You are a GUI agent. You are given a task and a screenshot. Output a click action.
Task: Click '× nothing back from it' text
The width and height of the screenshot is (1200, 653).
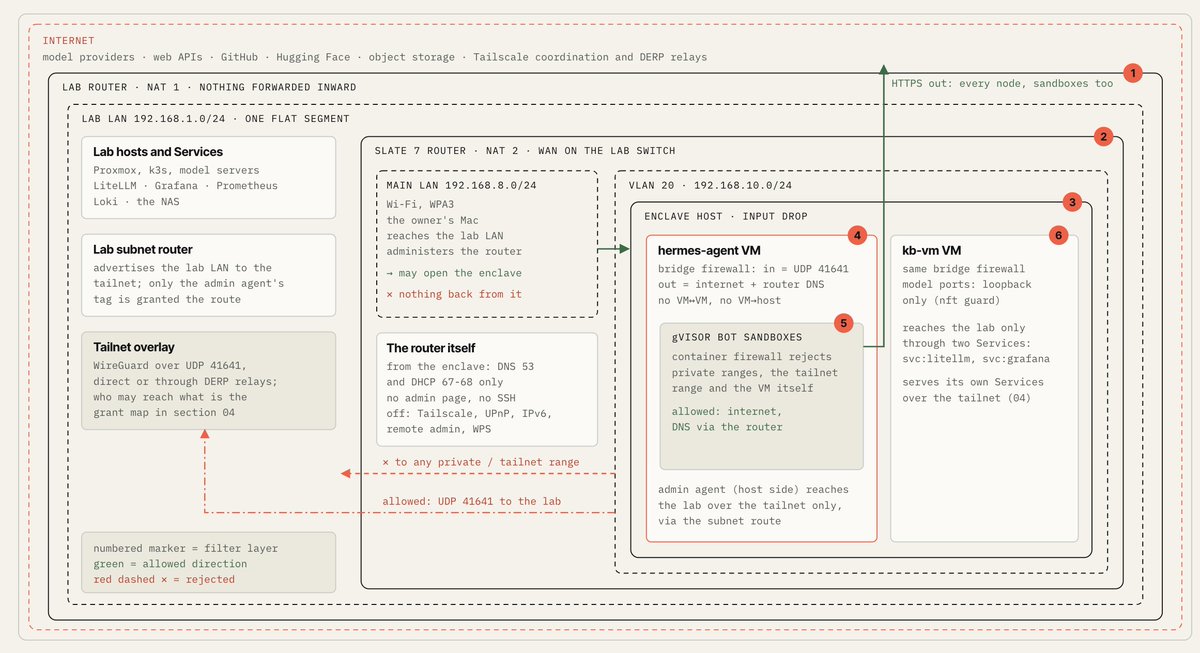point(455,294)
